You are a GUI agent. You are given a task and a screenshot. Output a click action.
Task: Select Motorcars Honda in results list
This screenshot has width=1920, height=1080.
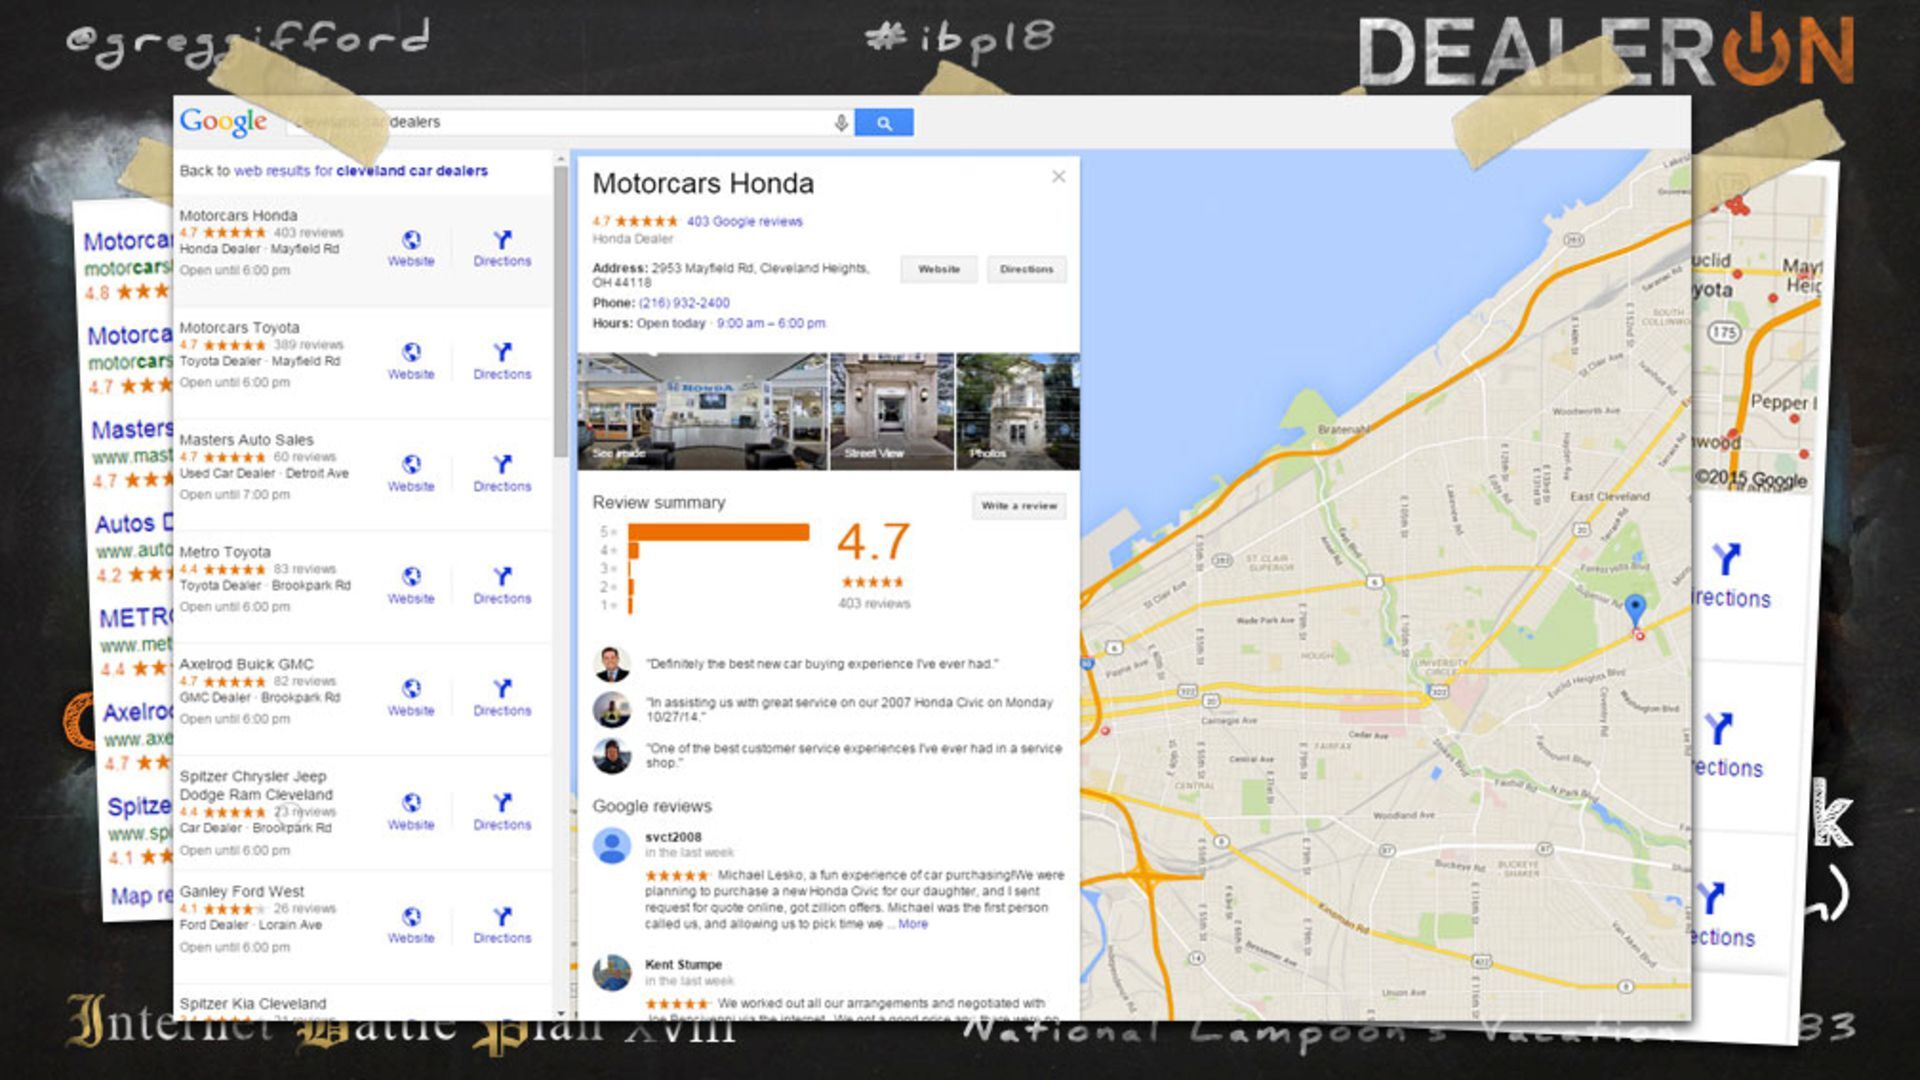[238, 215]
